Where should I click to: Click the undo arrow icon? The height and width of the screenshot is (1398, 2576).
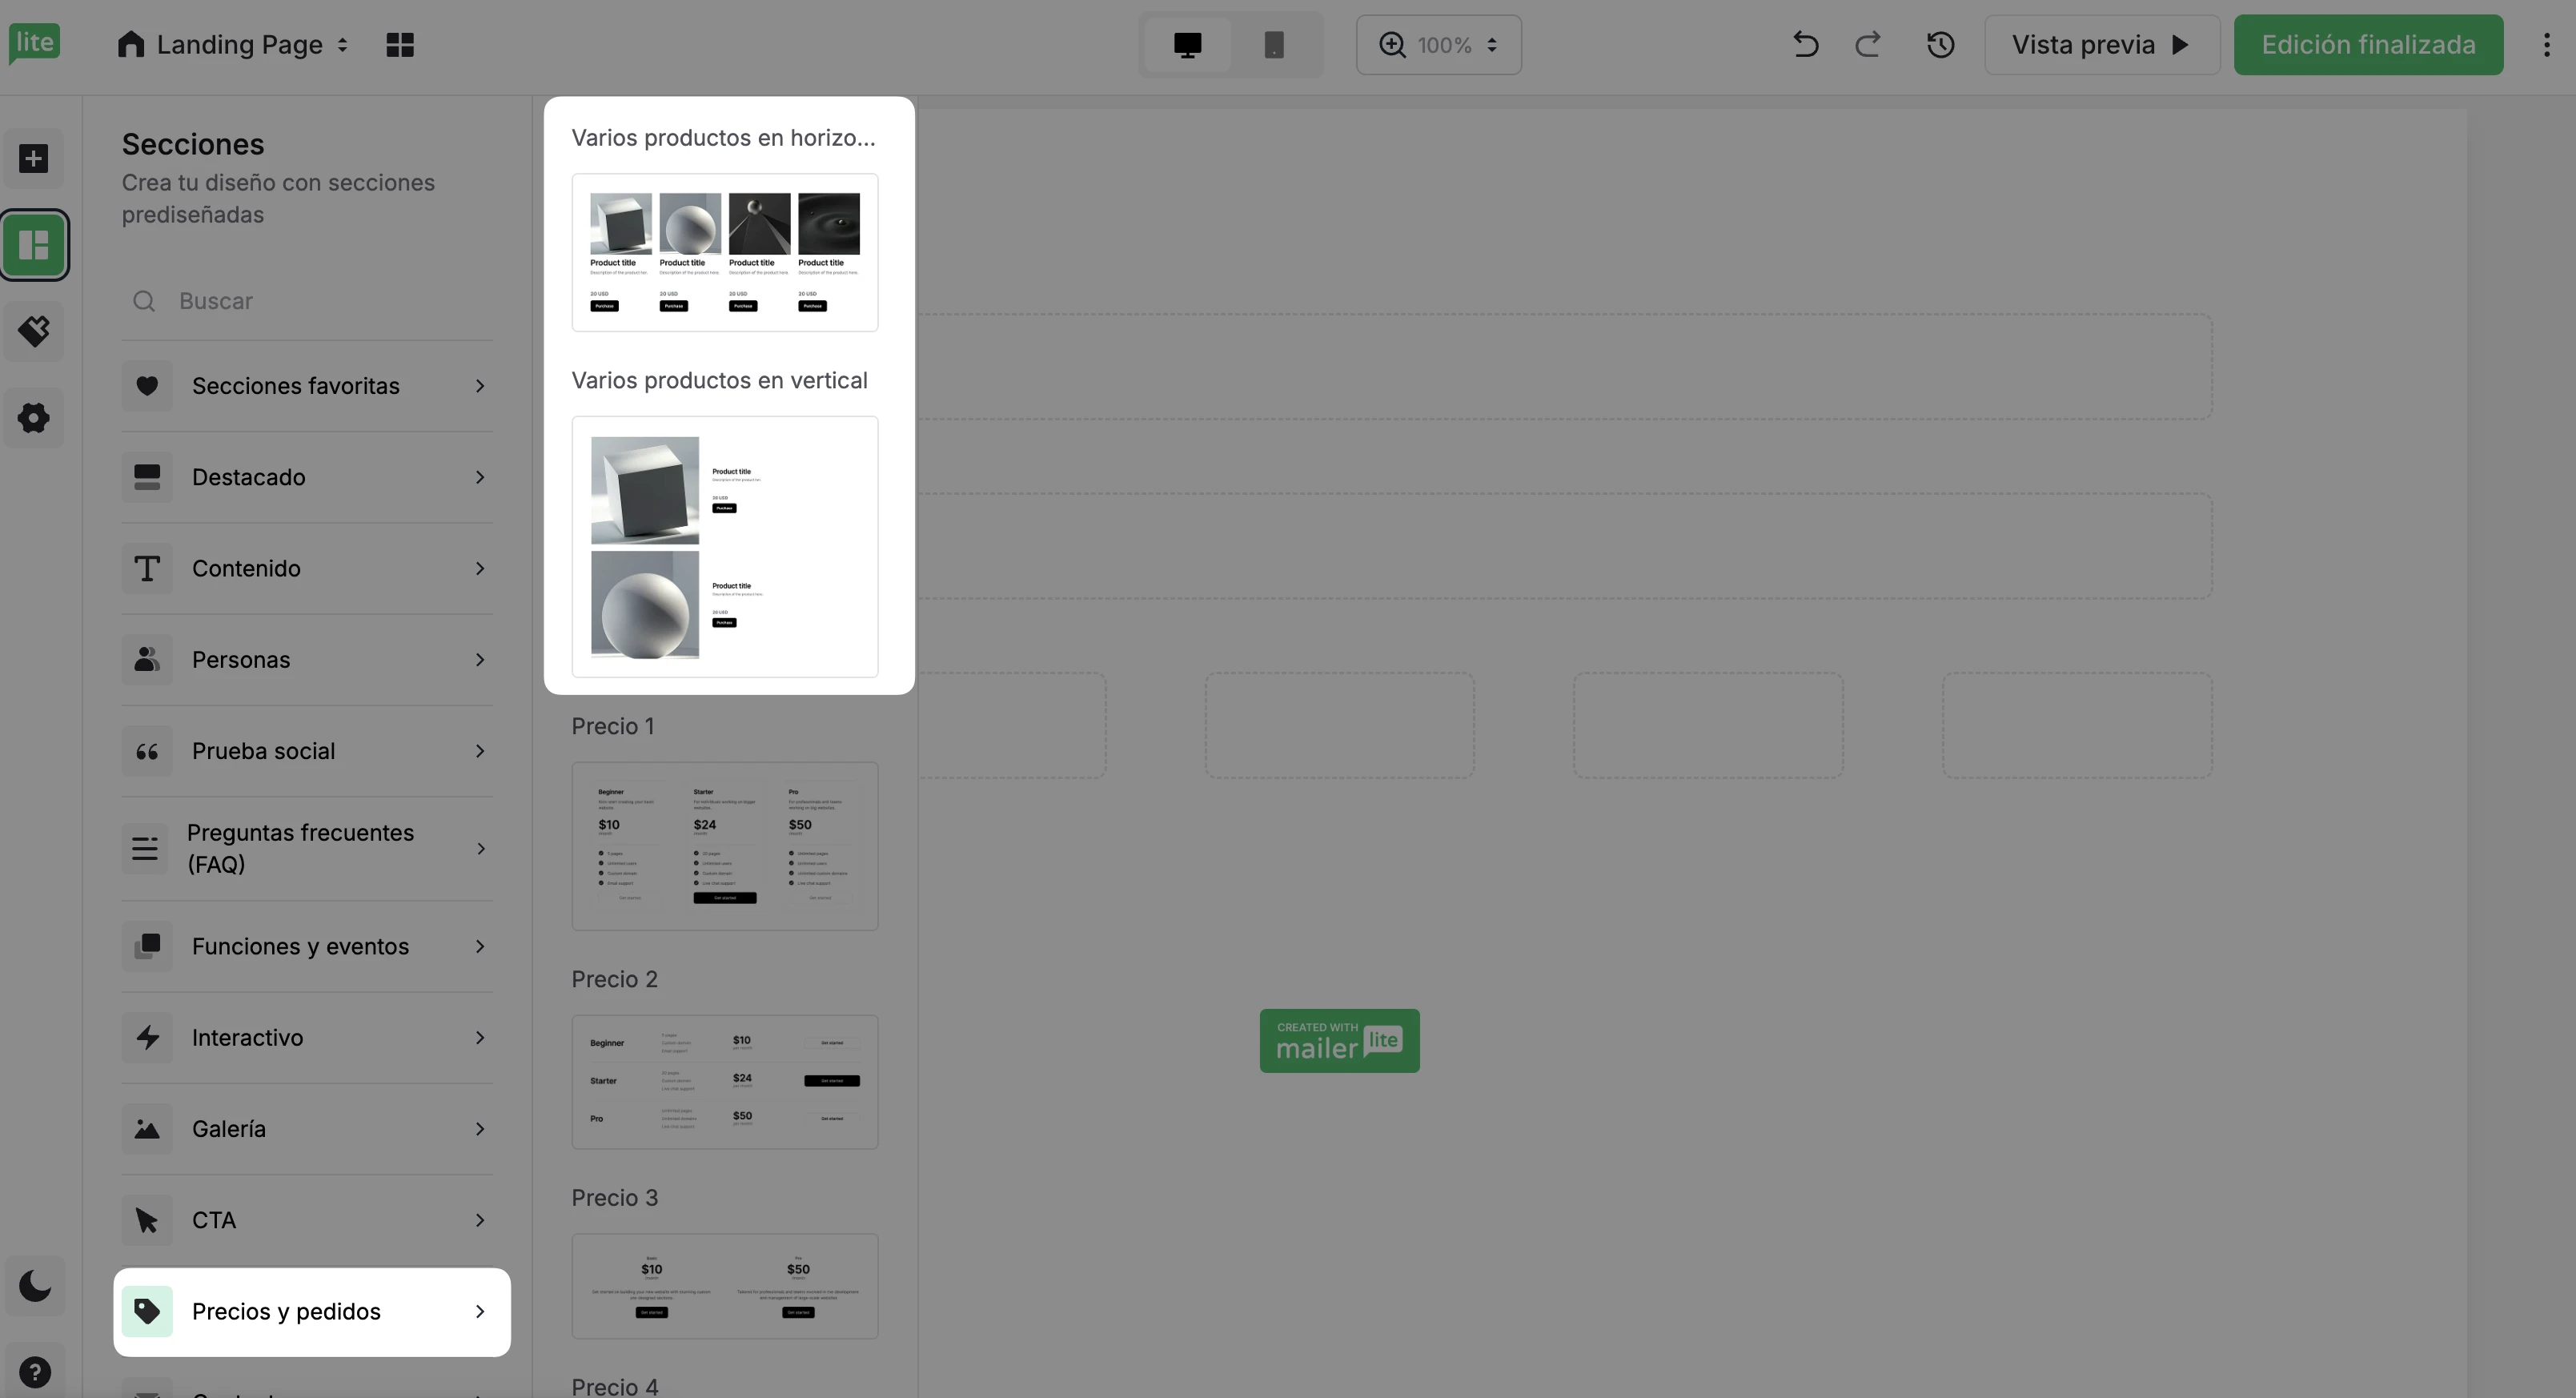click(x=1805, y=45)
